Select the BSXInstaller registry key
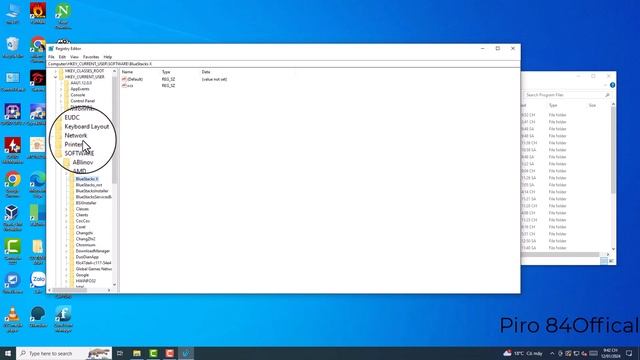 [86, 203]
